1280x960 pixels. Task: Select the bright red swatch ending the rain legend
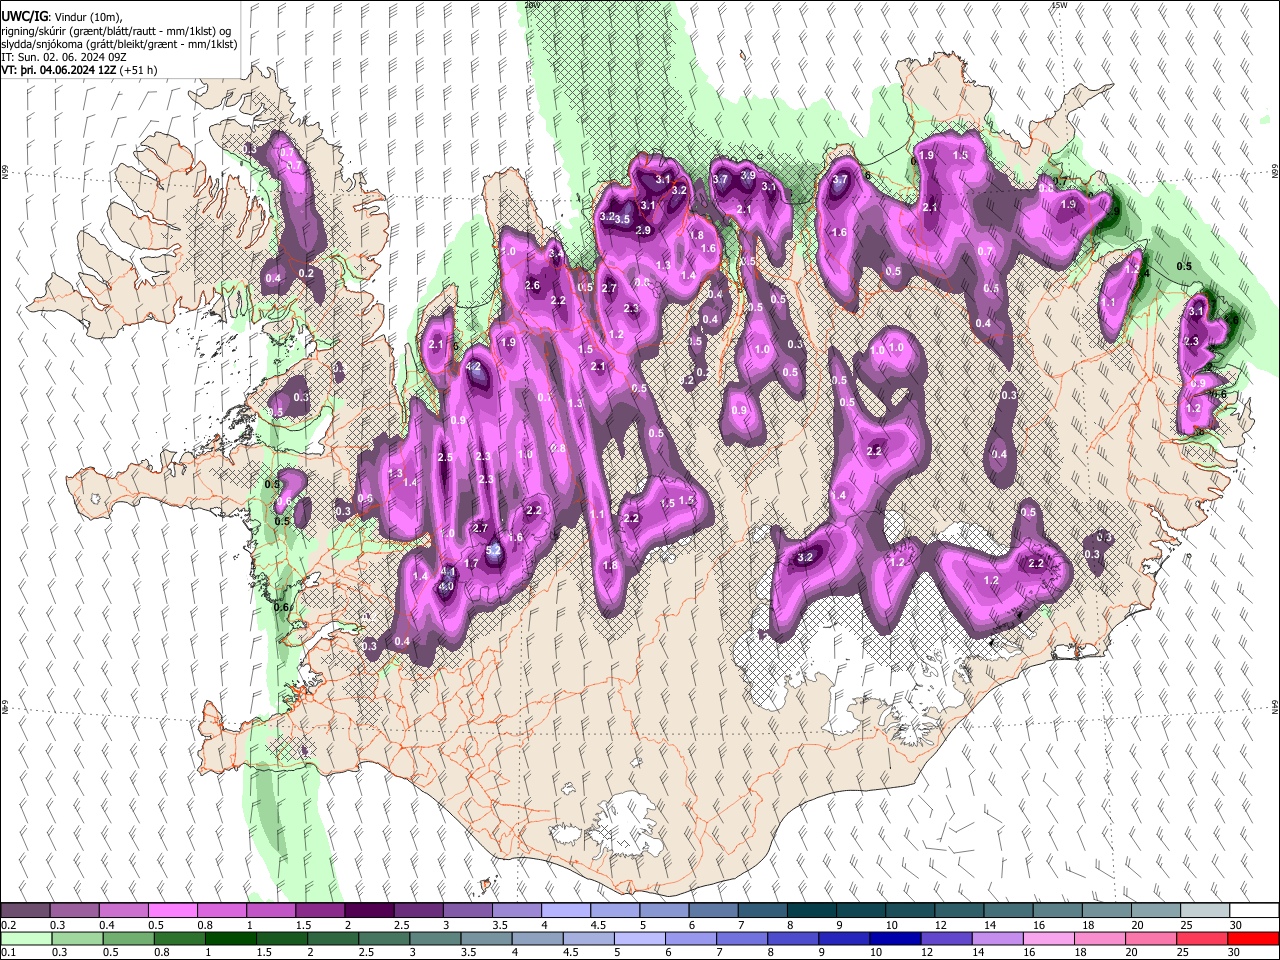click(x=1252, y=938)
